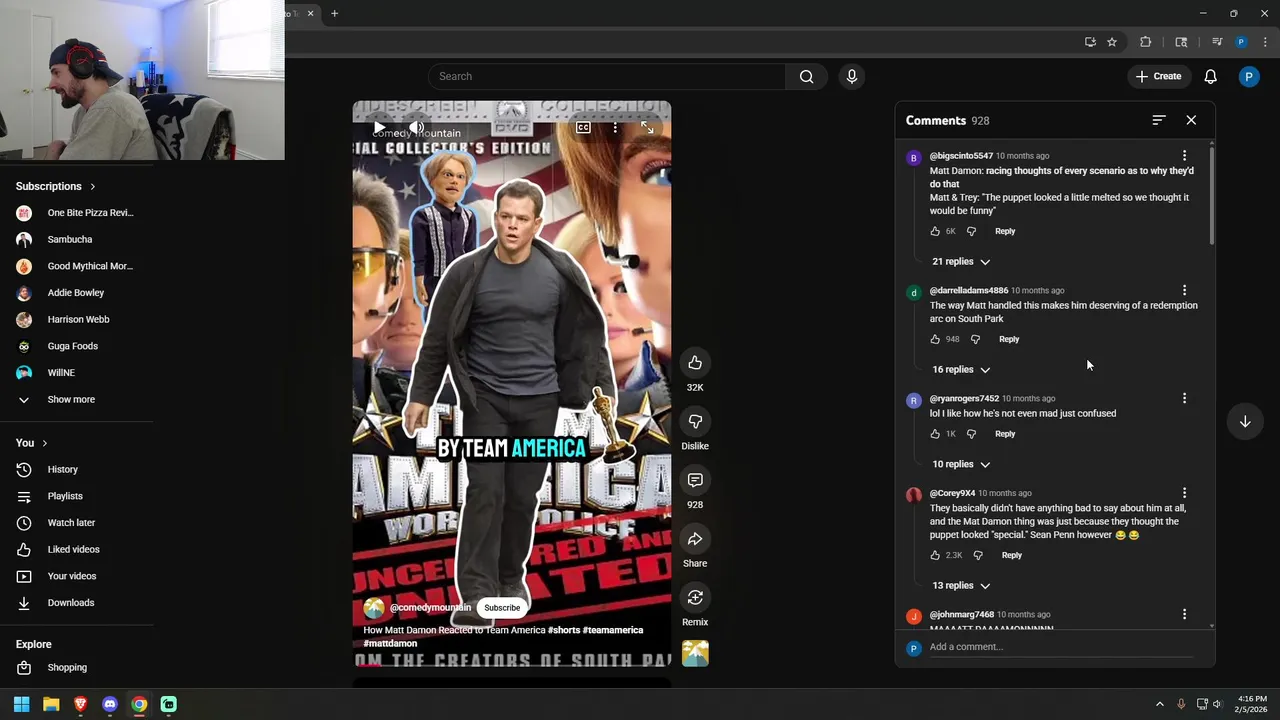Open the Create menu
Screen dimensions: 1280x720
click(x=1158, y=76)
